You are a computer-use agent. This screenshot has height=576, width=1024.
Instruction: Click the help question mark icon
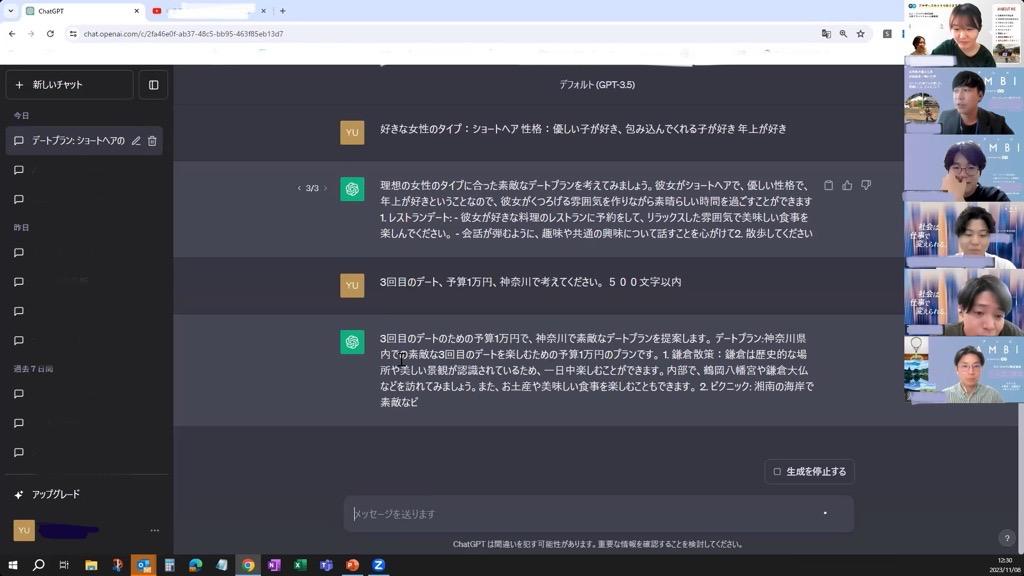1006,538
